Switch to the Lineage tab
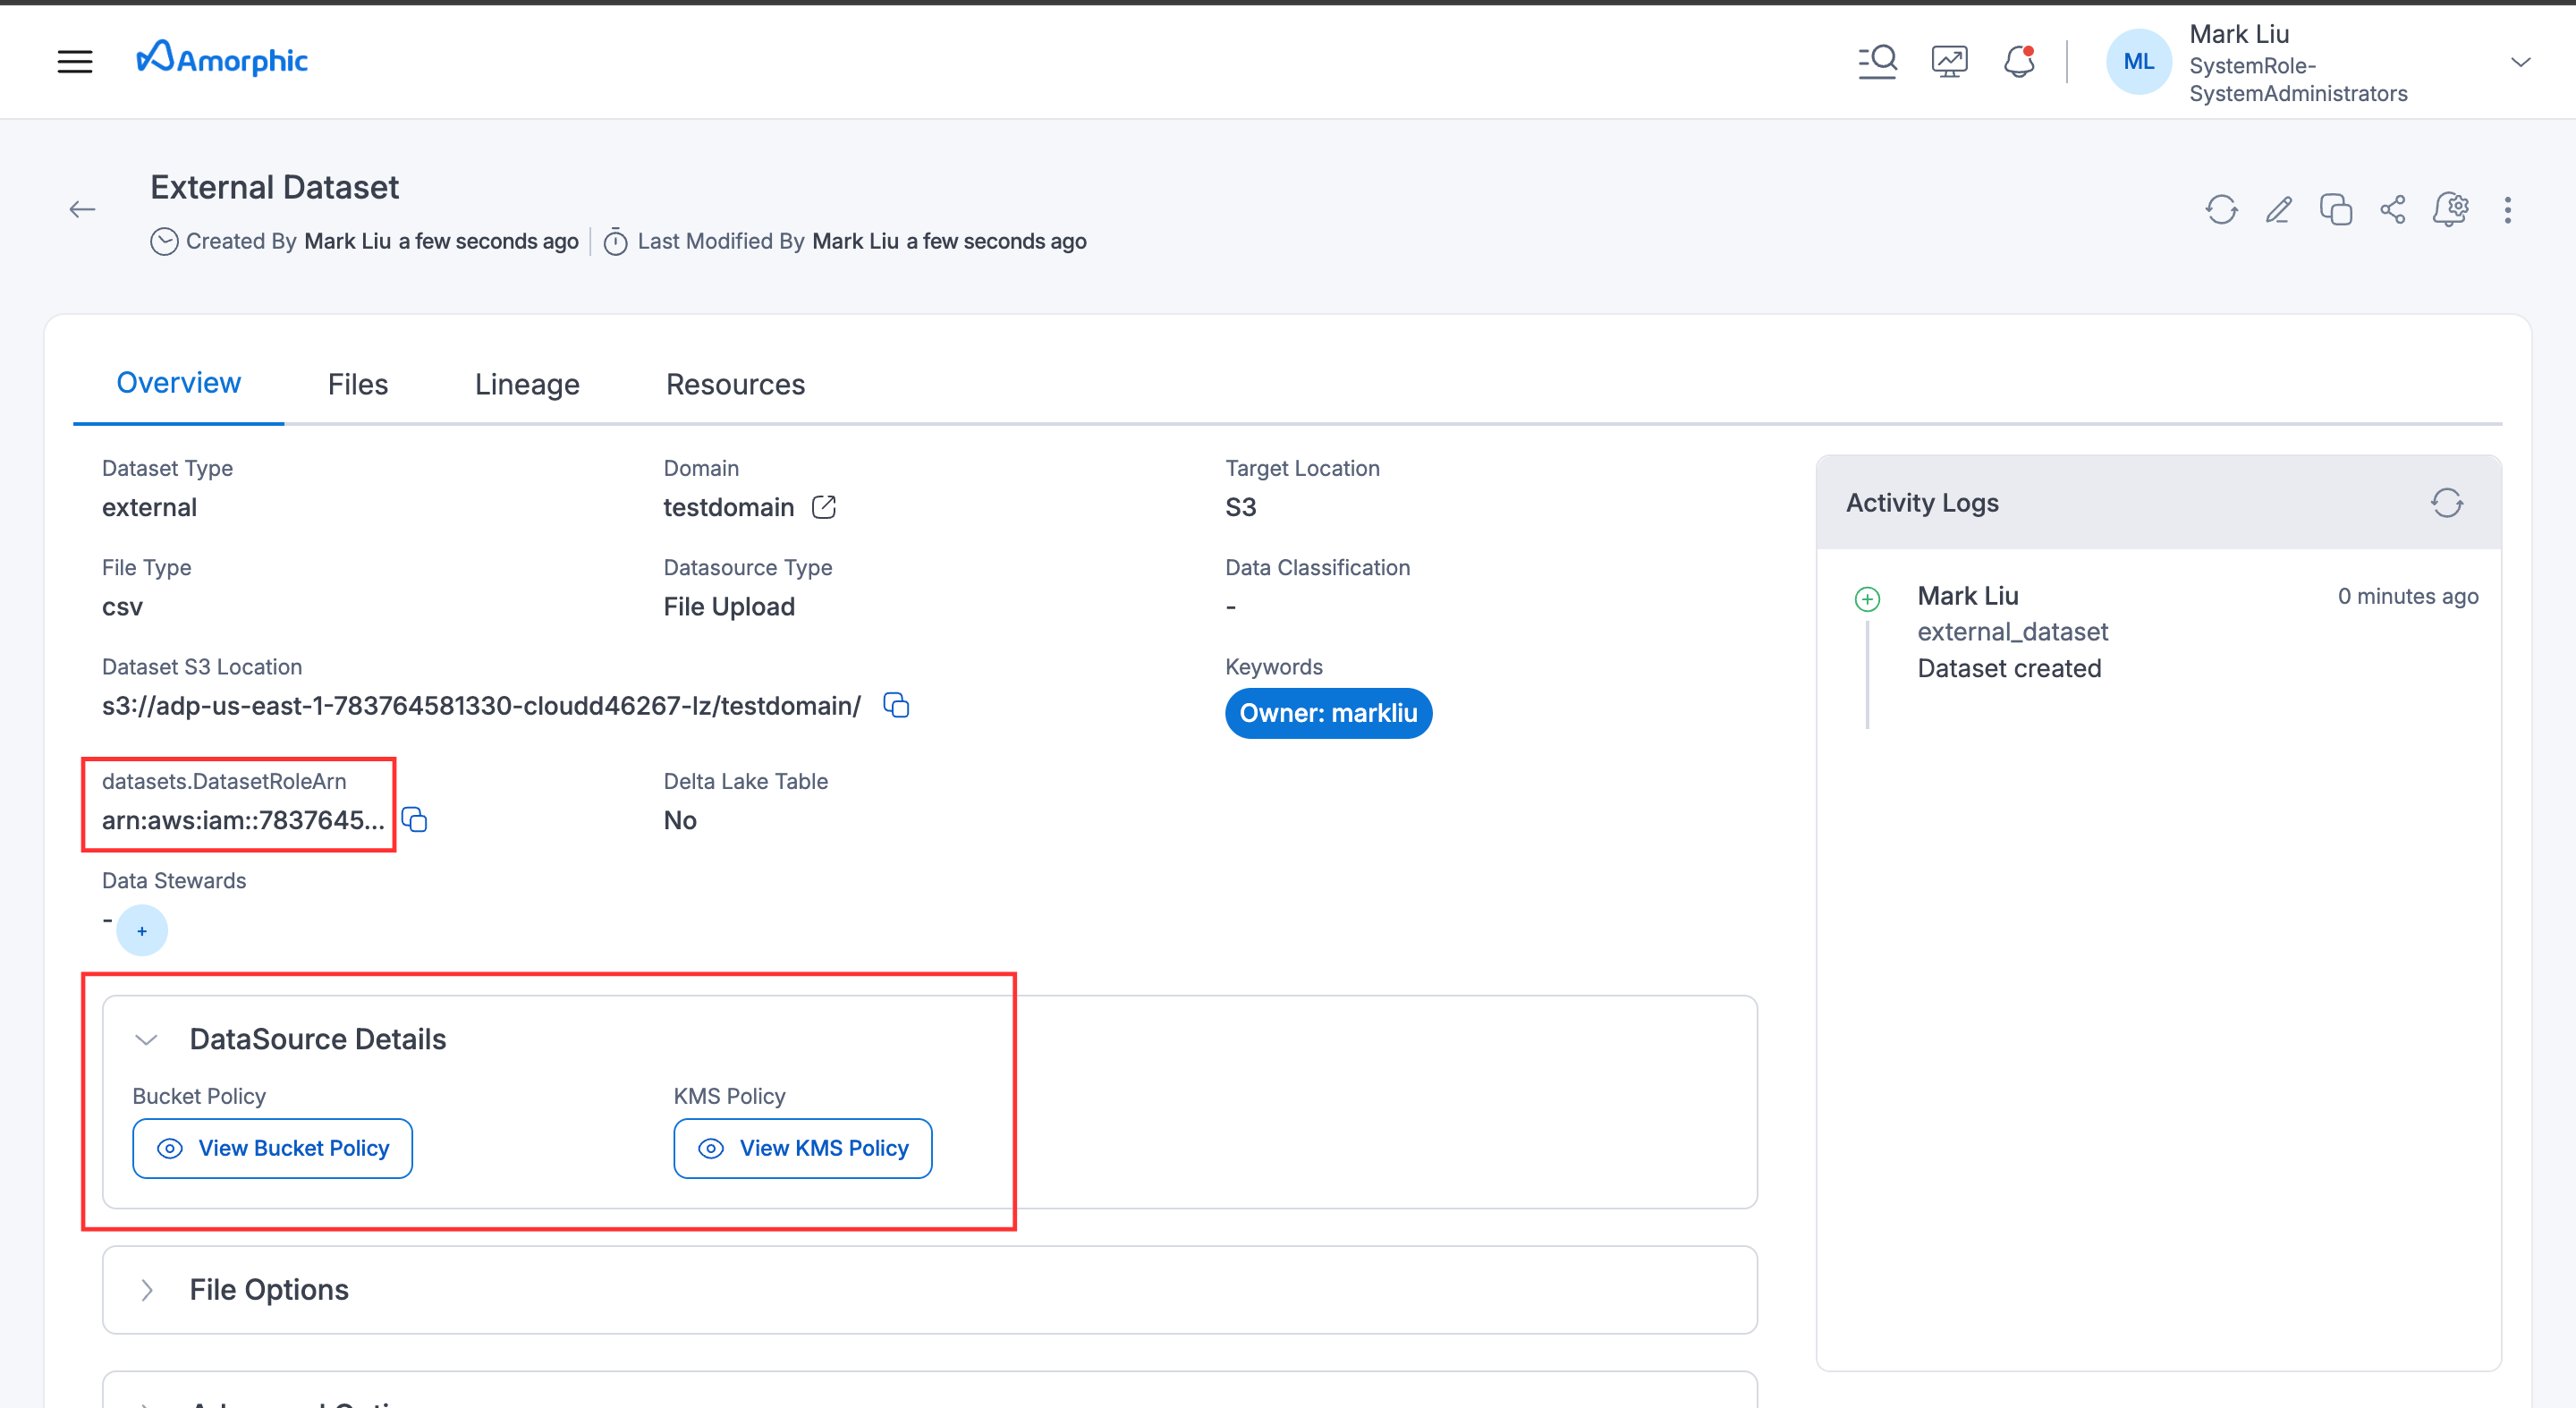2576x1408 pixels. click(x=527, y=384)
